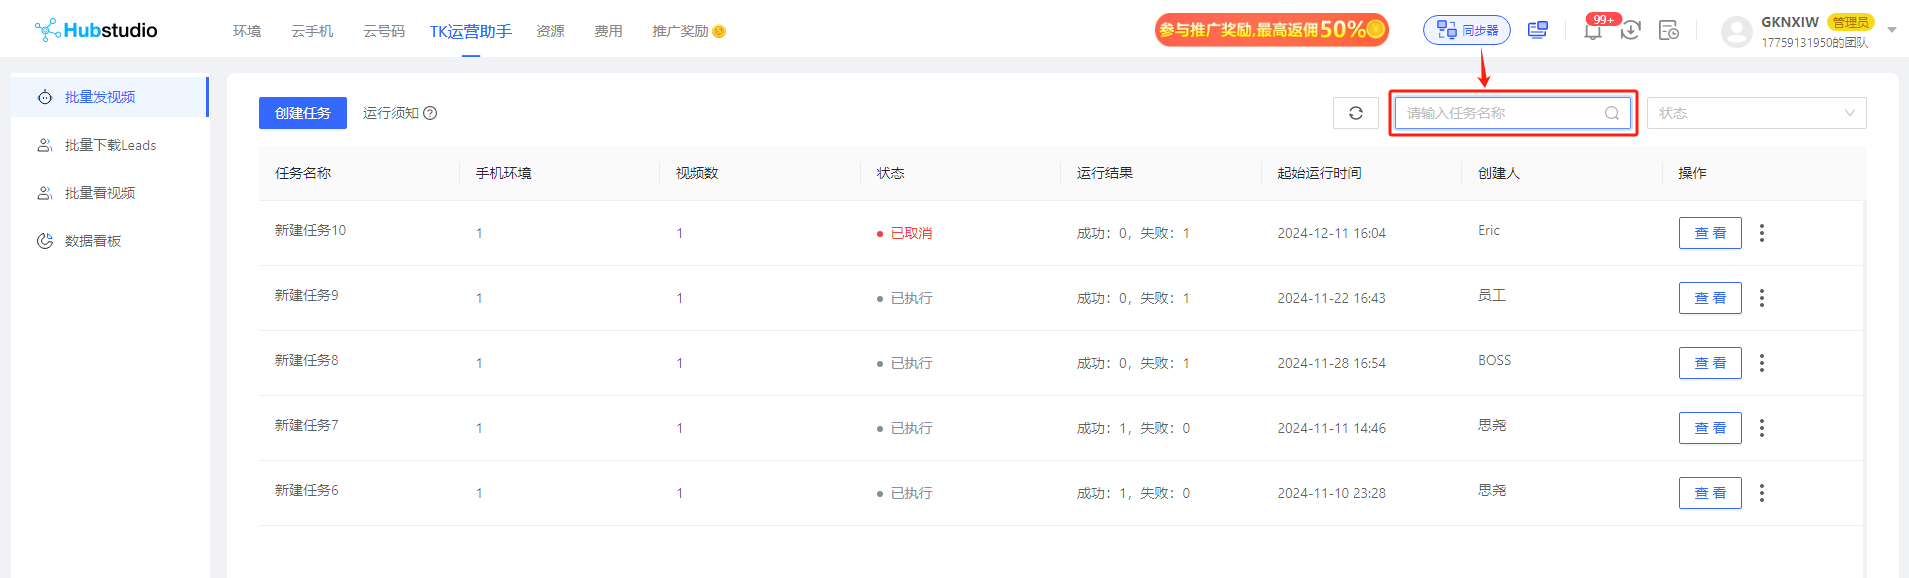This screenshot has width=1909, height=578.
Task: Open the multi-window screens icon in header
Action: [1538, 30]
